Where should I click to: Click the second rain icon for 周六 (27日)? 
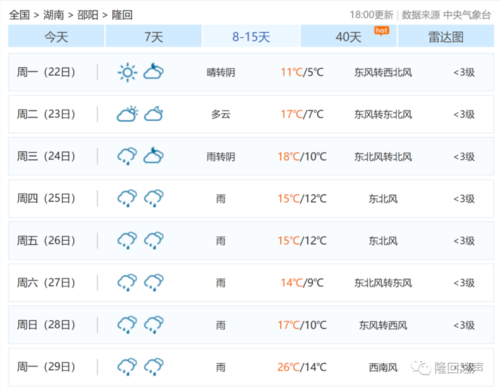tap(154, 283)
